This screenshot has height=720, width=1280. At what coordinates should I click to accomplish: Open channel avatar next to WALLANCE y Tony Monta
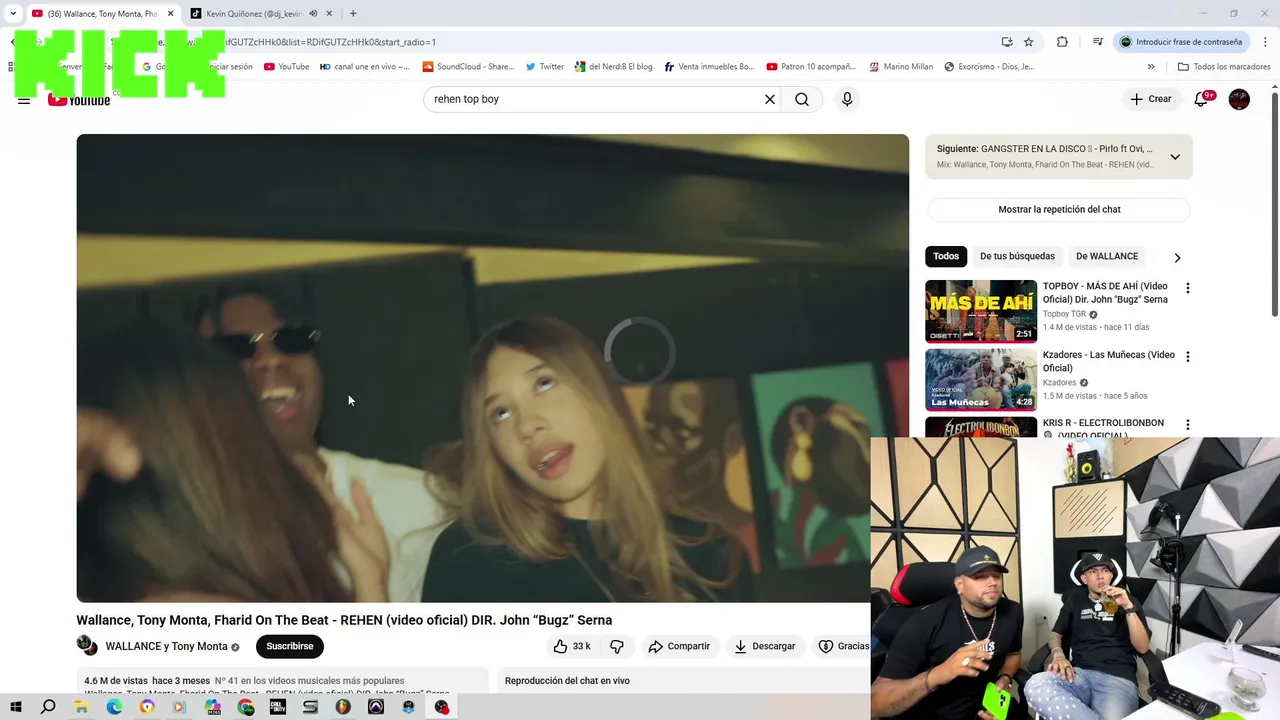click(88, 645)
